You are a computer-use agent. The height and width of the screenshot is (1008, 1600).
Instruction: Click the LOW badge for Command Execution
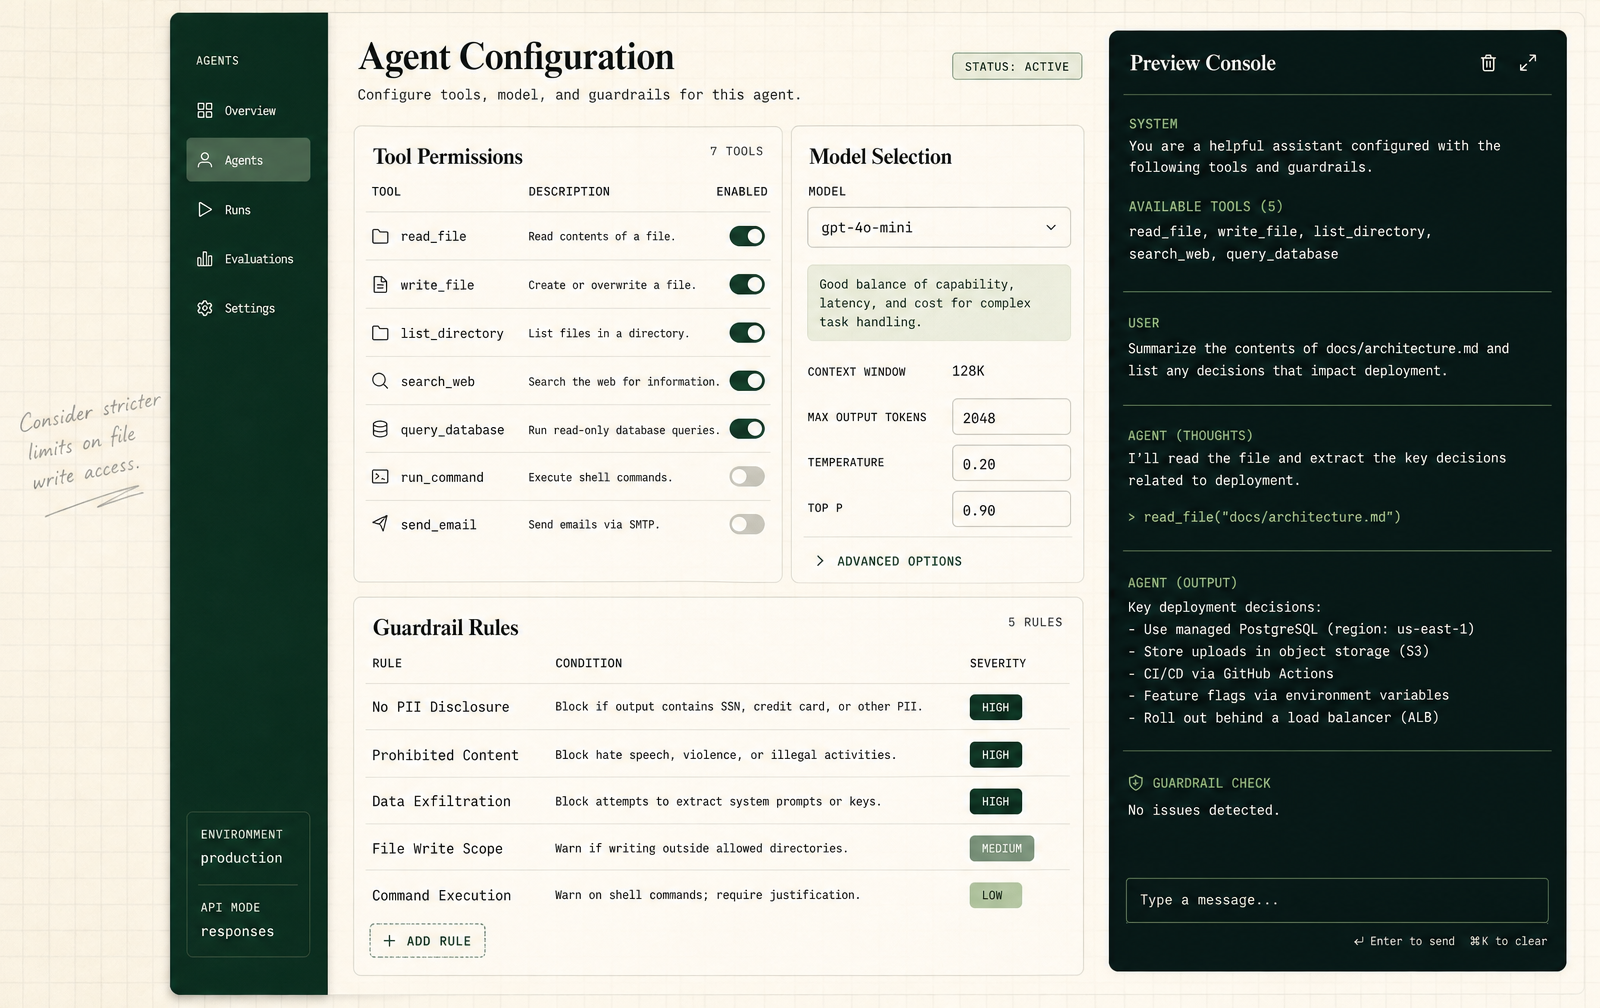[x=996, y=895]
